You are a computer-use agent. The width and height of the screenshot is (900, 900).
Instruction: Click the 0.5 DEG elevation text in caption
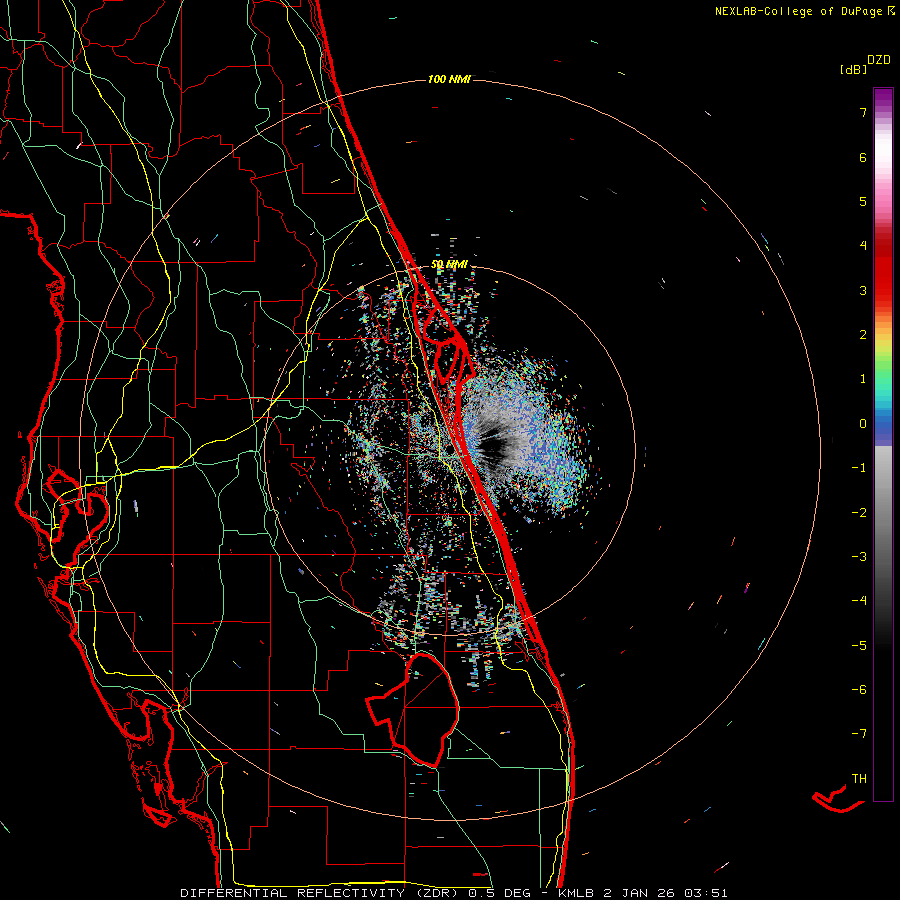point(499,893)
